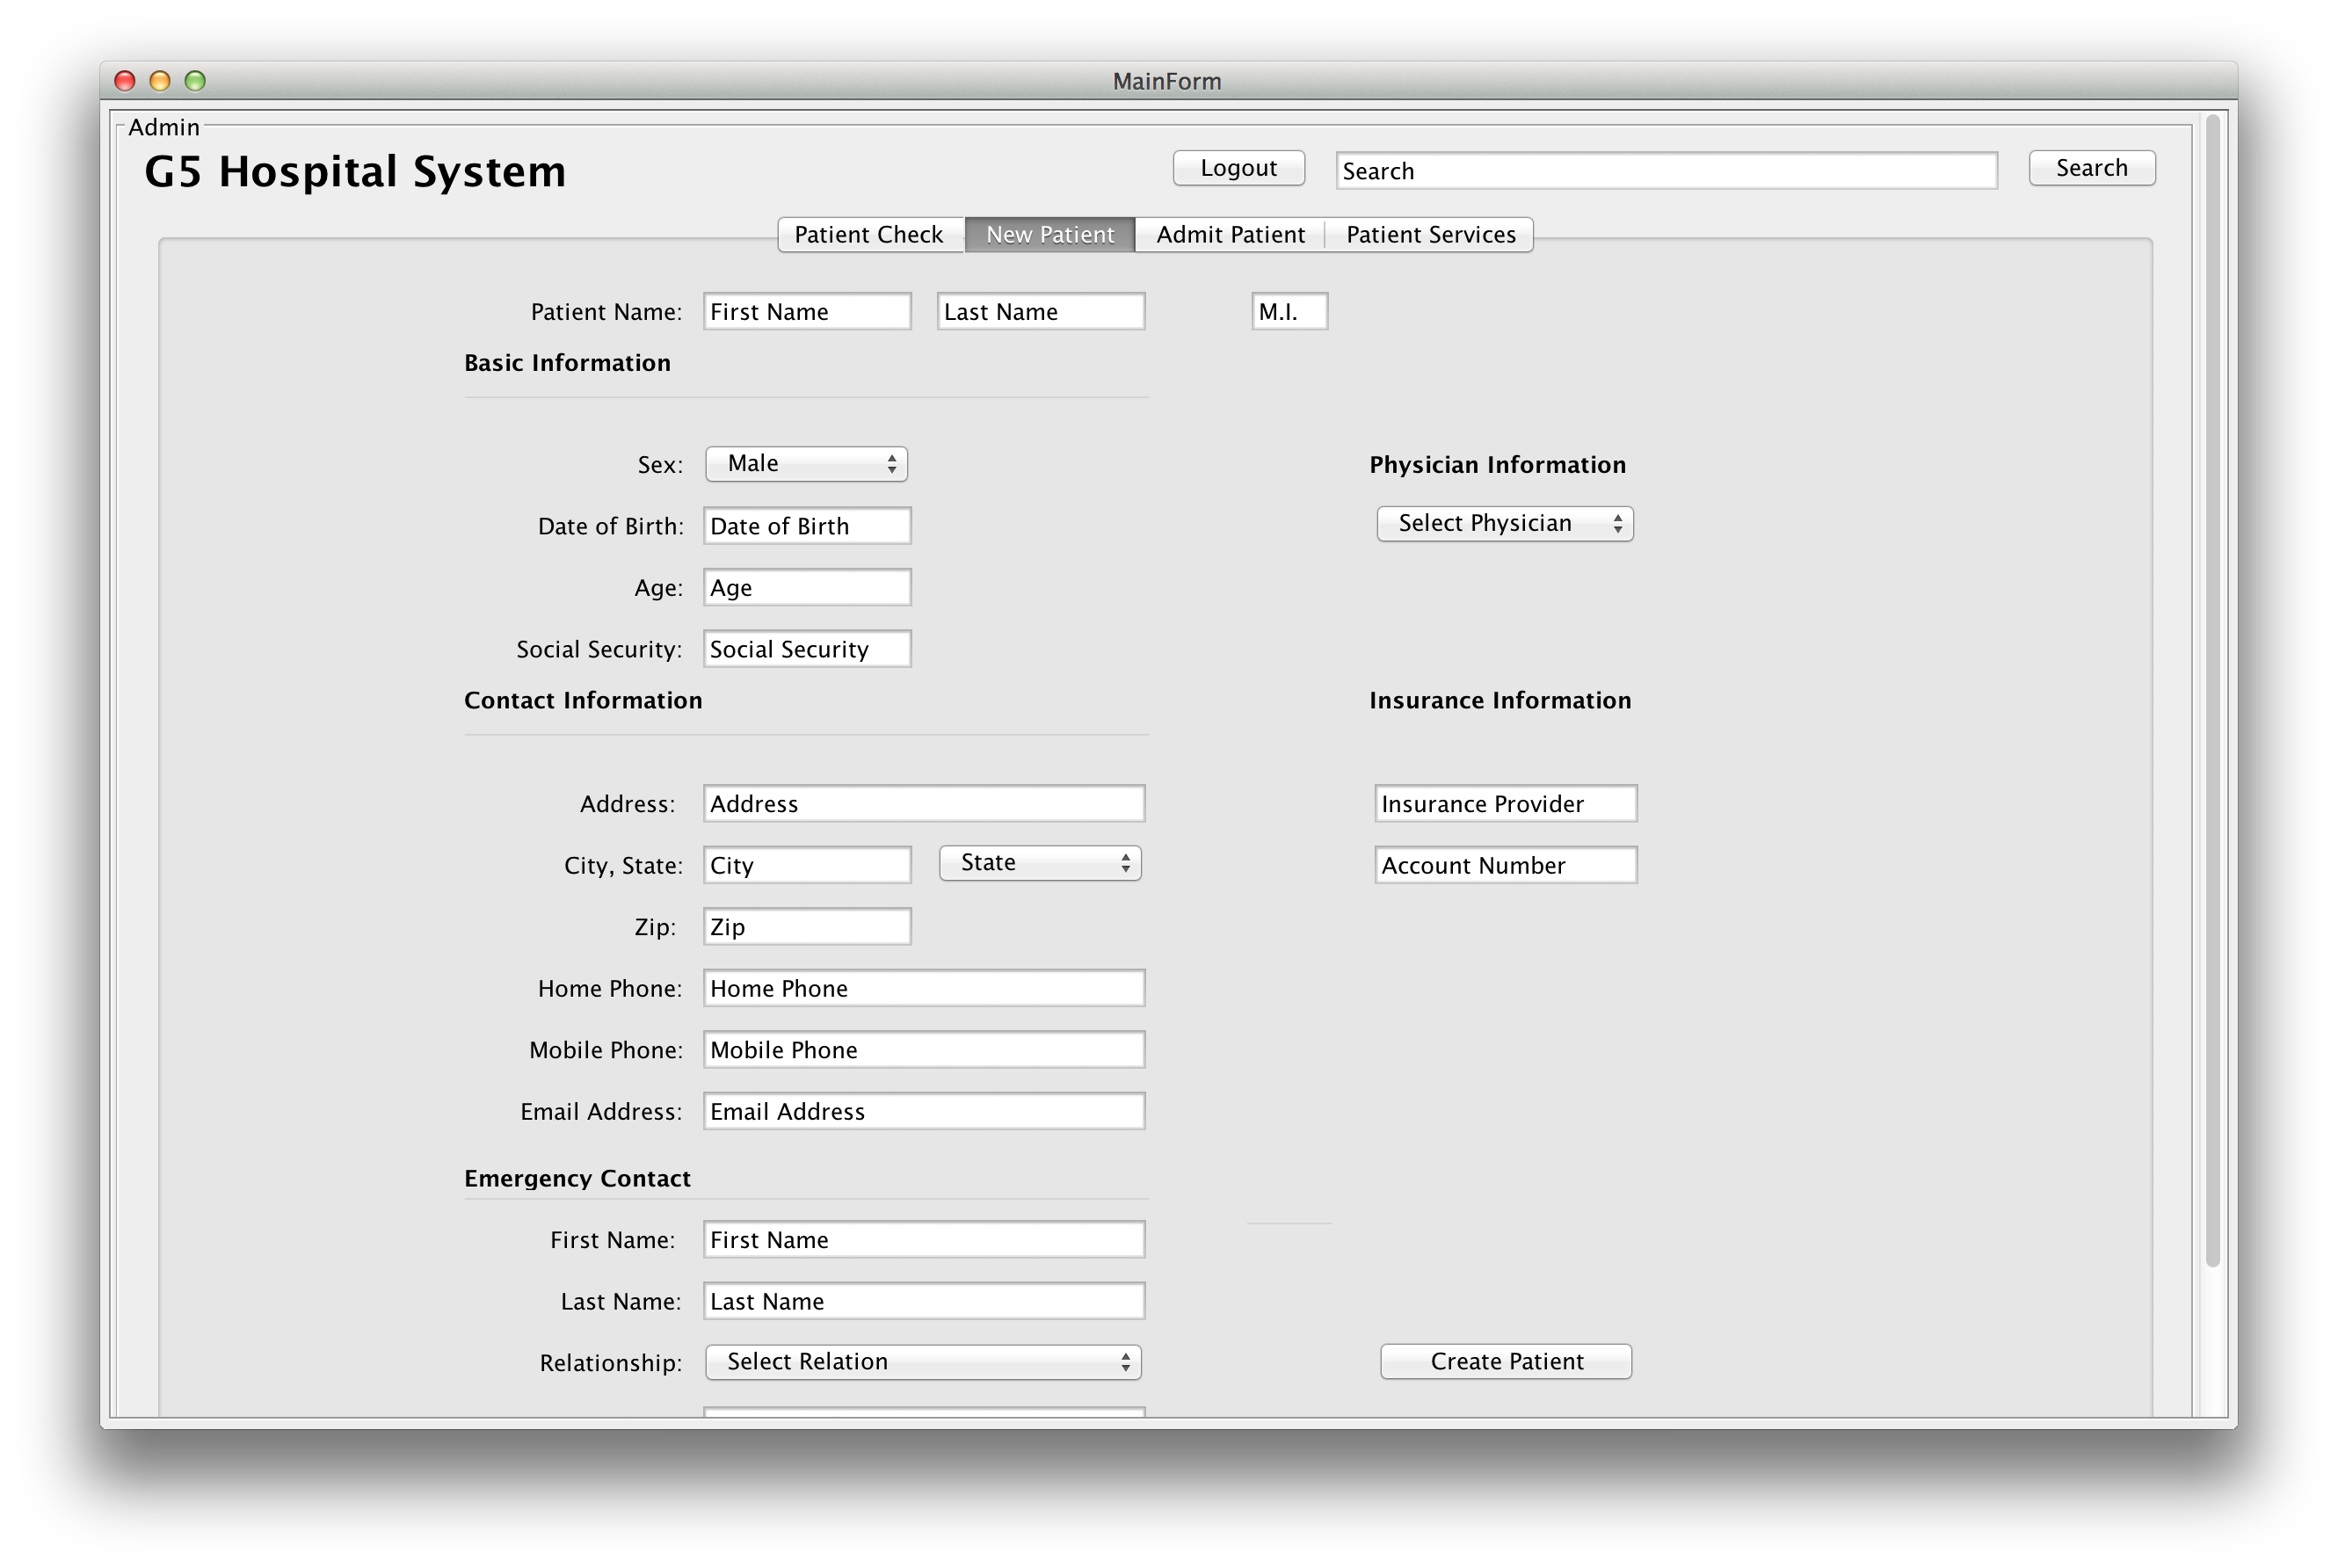Type in the First Name field
Viewport: 2338px width, 1568px height.
tap(807, 311)
